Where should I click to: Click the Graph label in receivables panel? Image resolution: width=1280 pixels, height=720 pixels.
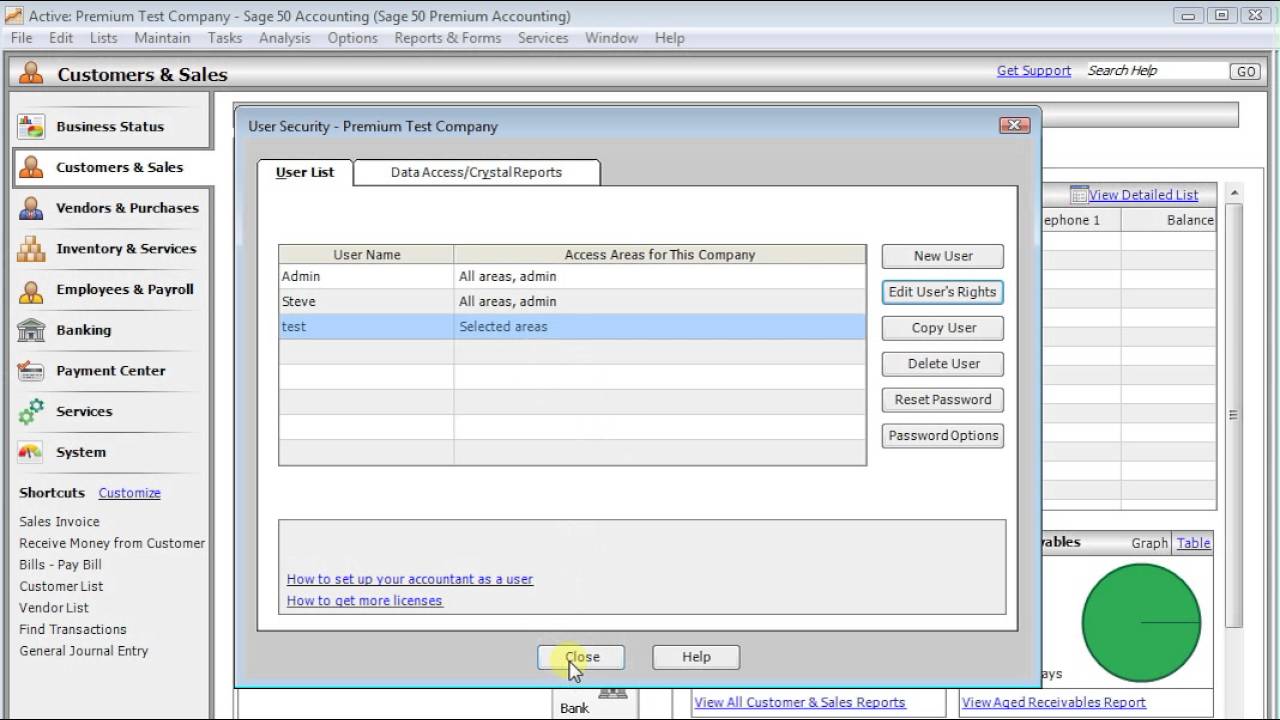(x=1149, y=543)
